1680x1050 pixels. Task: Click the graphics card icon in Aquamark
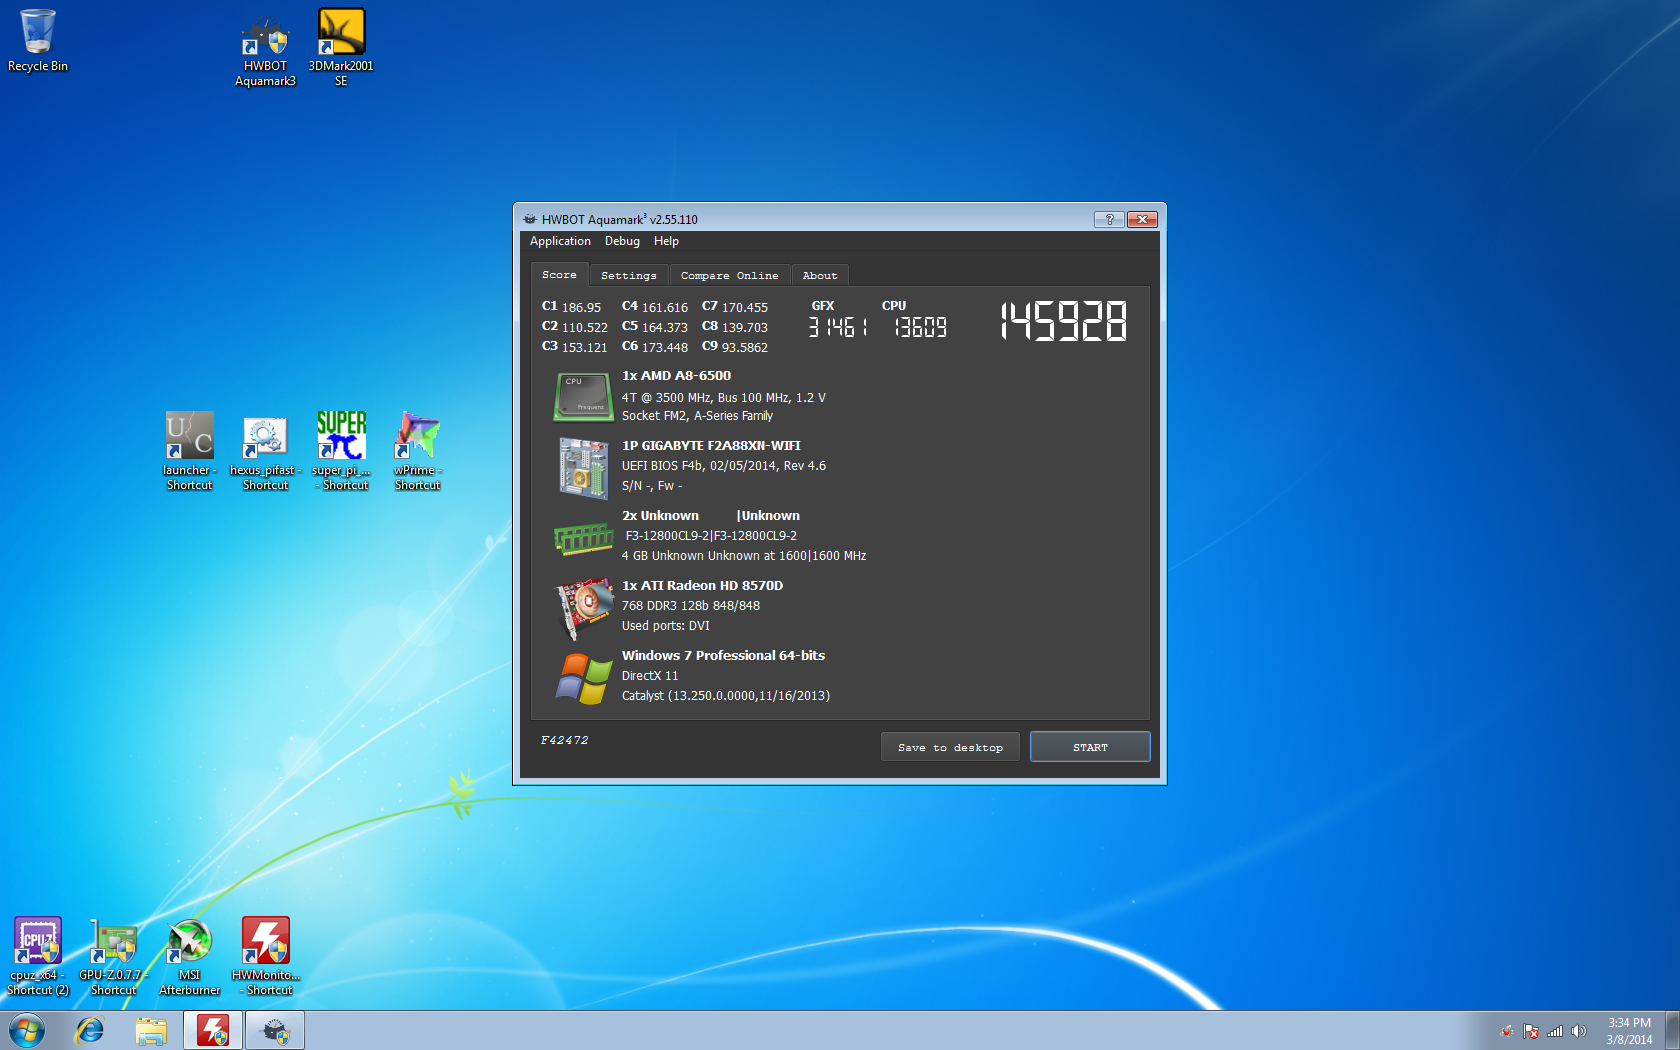coord(584,607)
